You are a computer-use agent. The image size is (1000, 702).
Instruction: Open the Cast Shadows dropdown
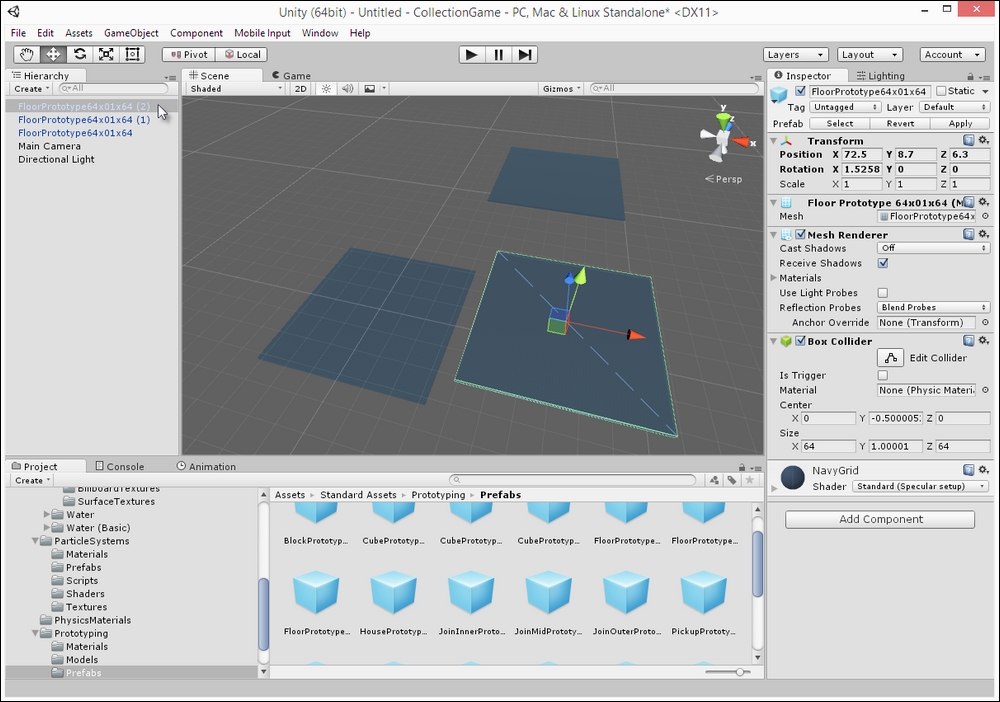point(932,248)
